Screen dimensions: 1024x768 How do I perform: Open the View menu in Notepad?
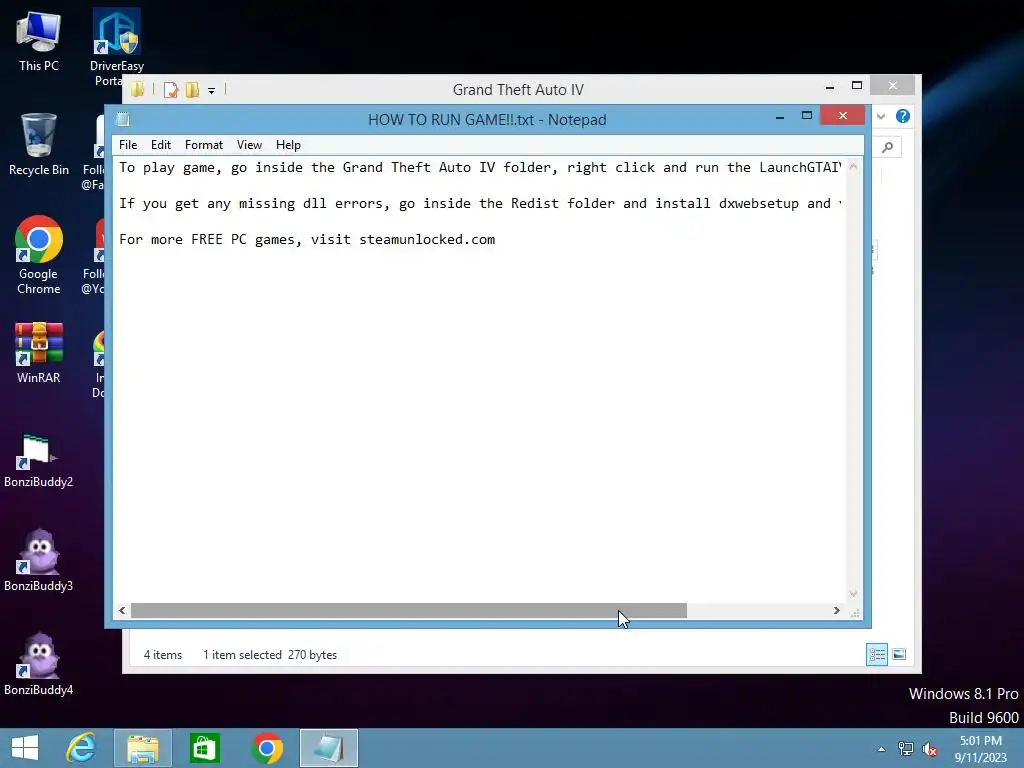[249, 145]
